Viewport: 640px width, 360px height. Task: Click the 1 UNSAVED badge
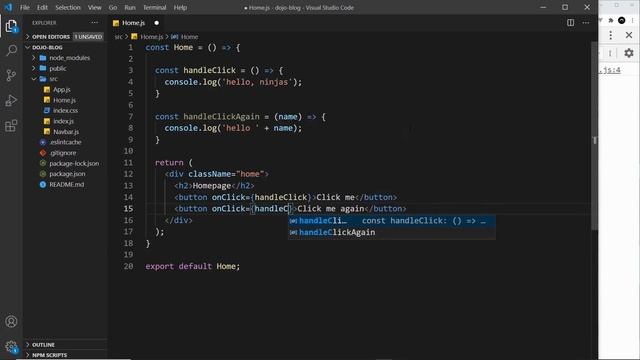[88, 37]
